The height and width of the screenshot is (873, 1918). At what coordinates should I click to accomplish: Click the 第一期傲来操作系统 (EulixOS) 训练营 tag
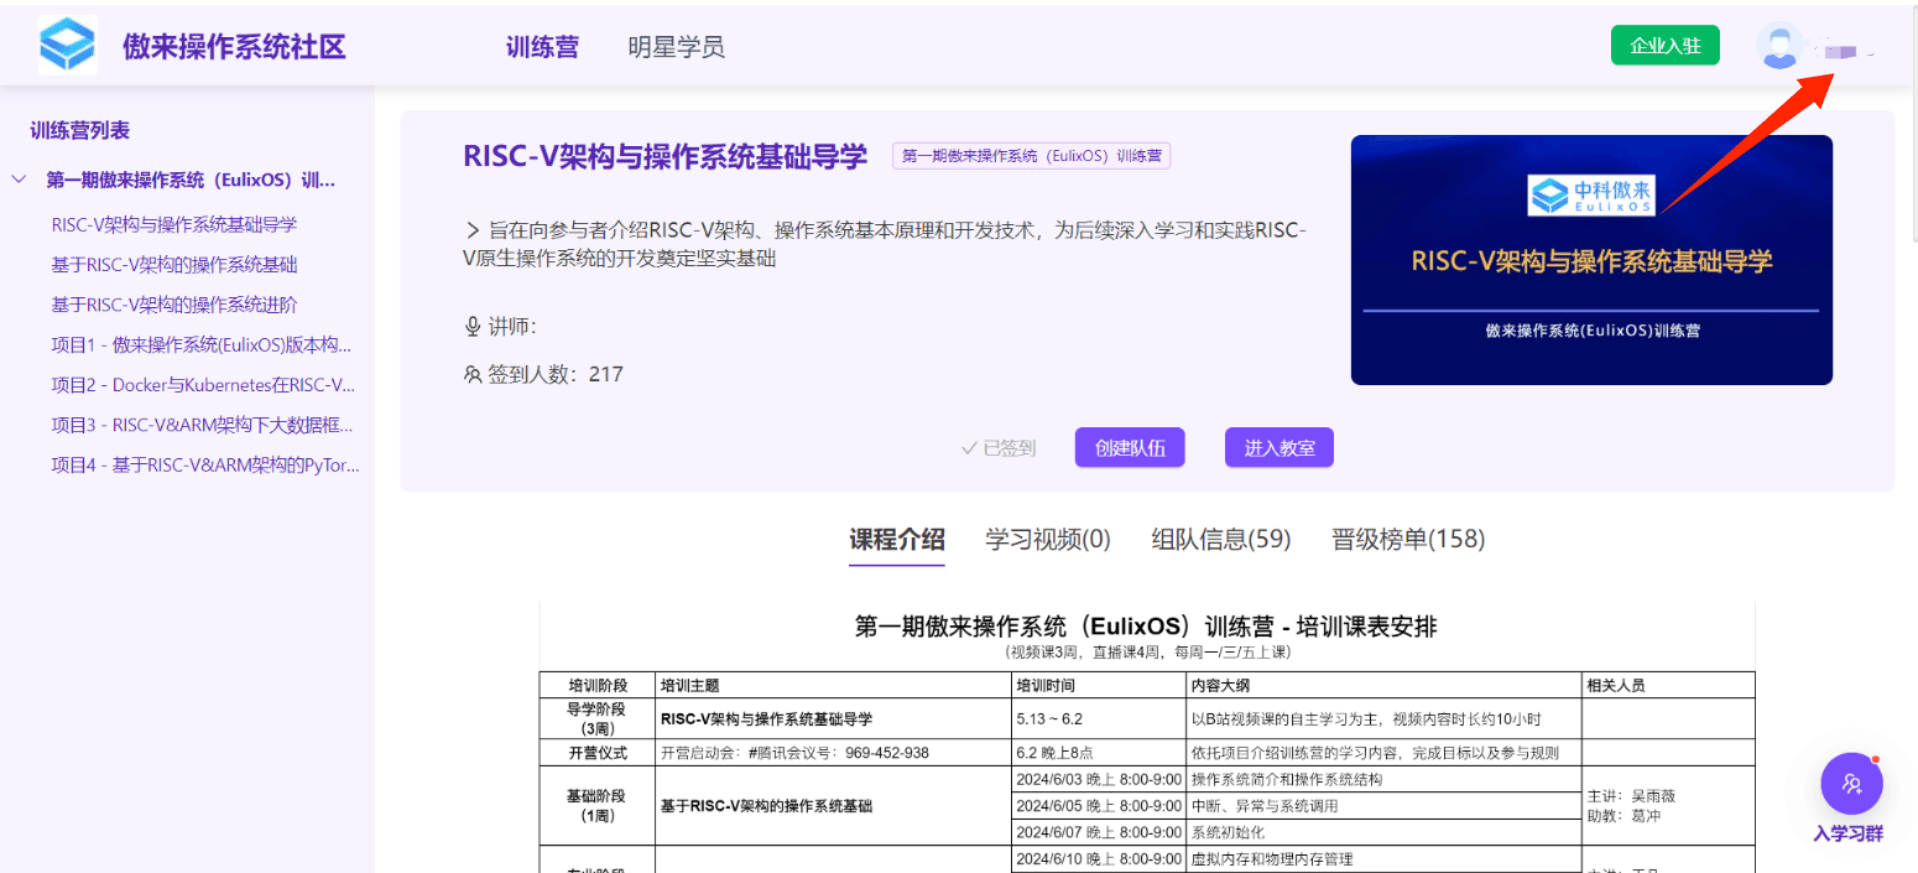click(1031, 156)
